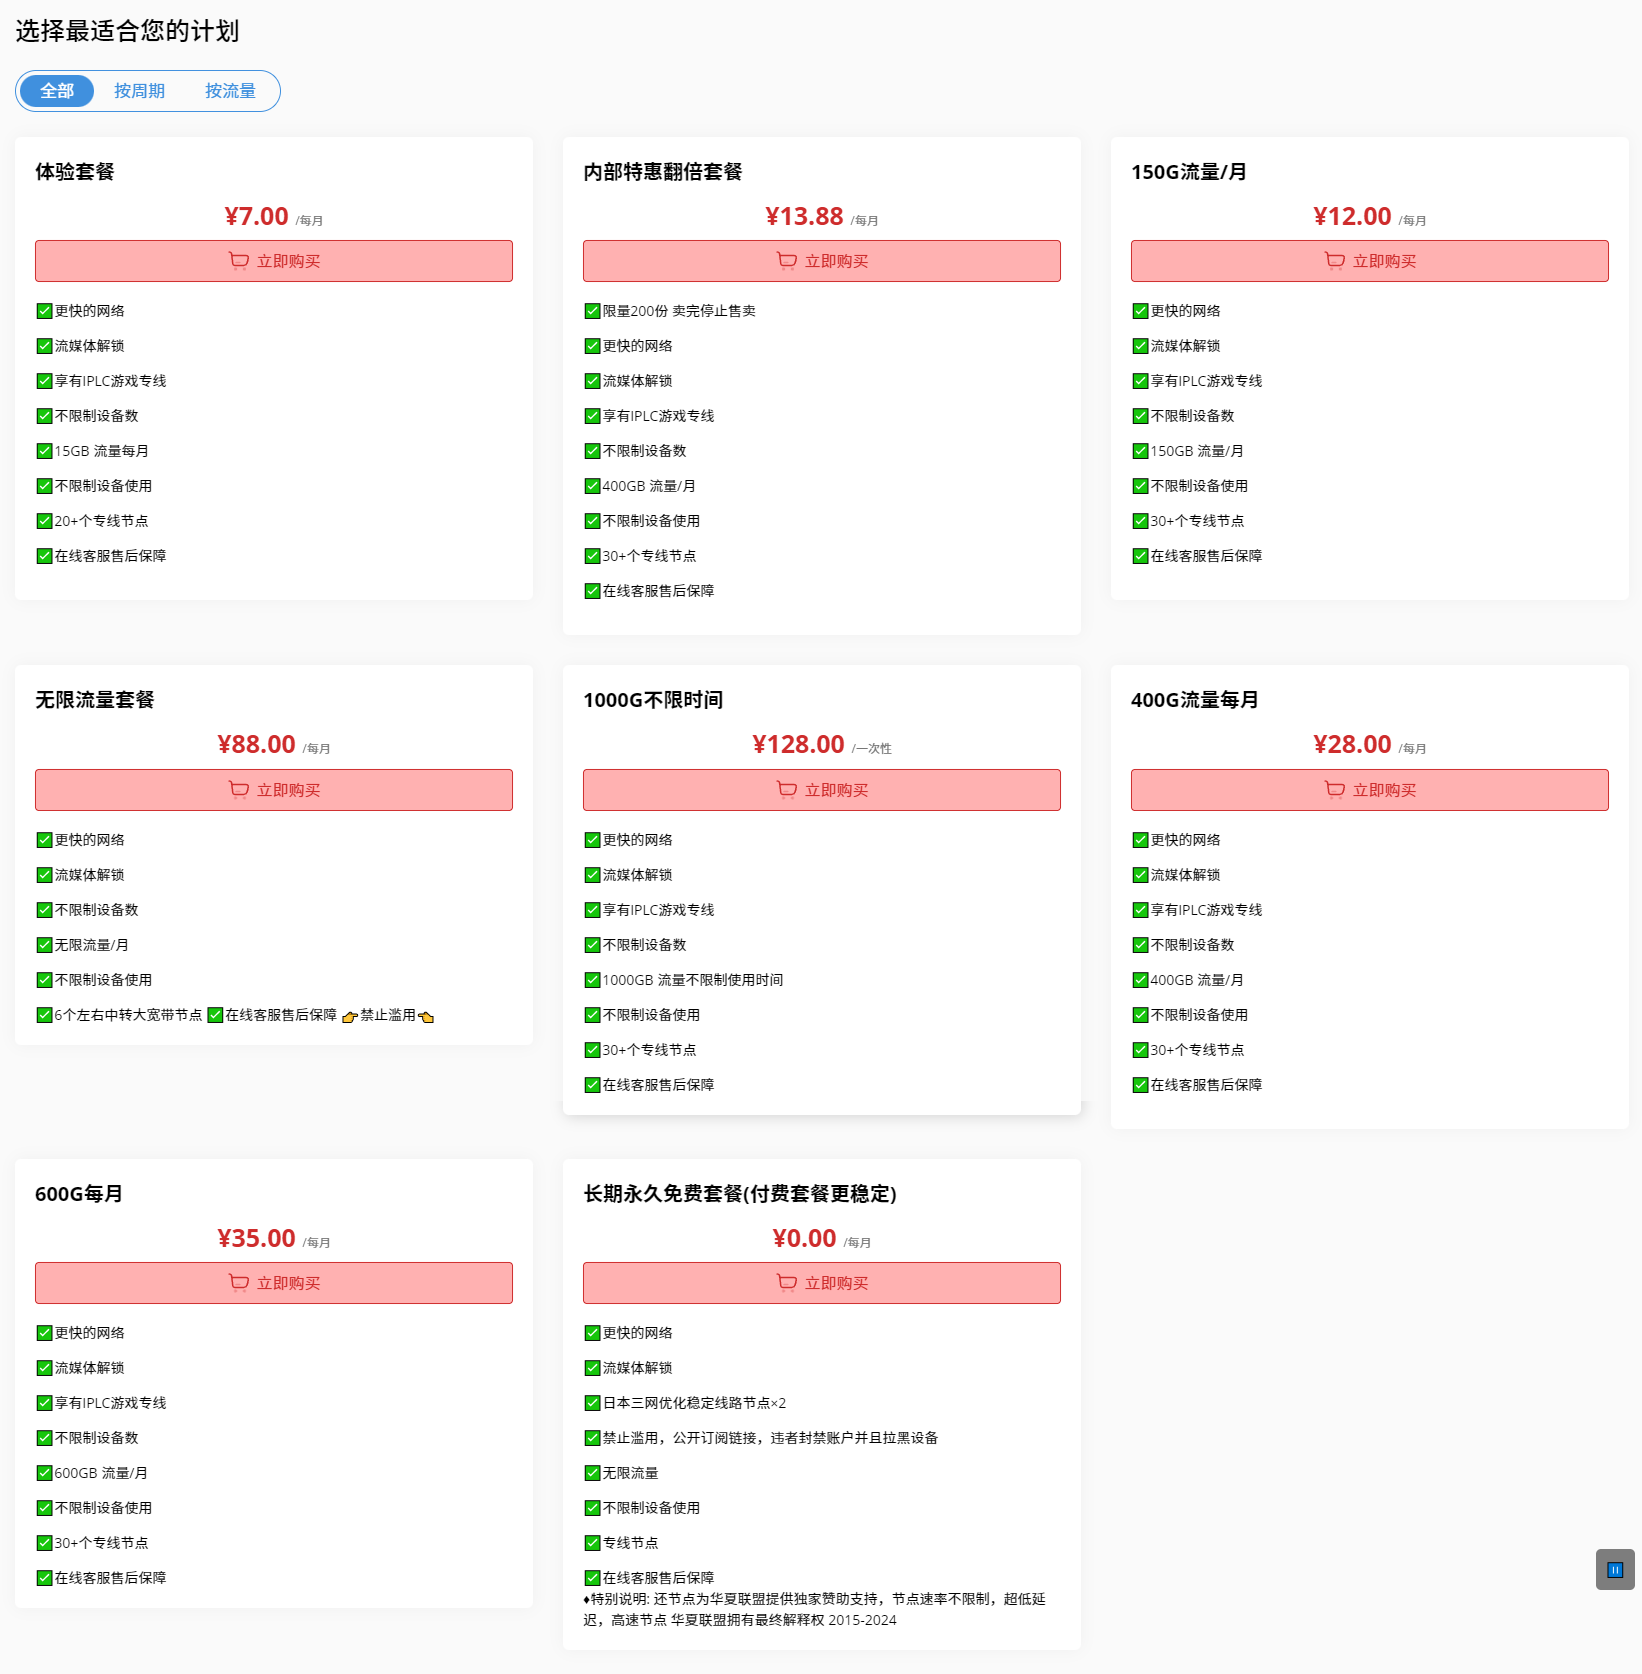Click the pointing hand emoji before 禁止滥用
Image resolution: width=1642 pixels, height=1674 pixels.
coord(349,1017)
